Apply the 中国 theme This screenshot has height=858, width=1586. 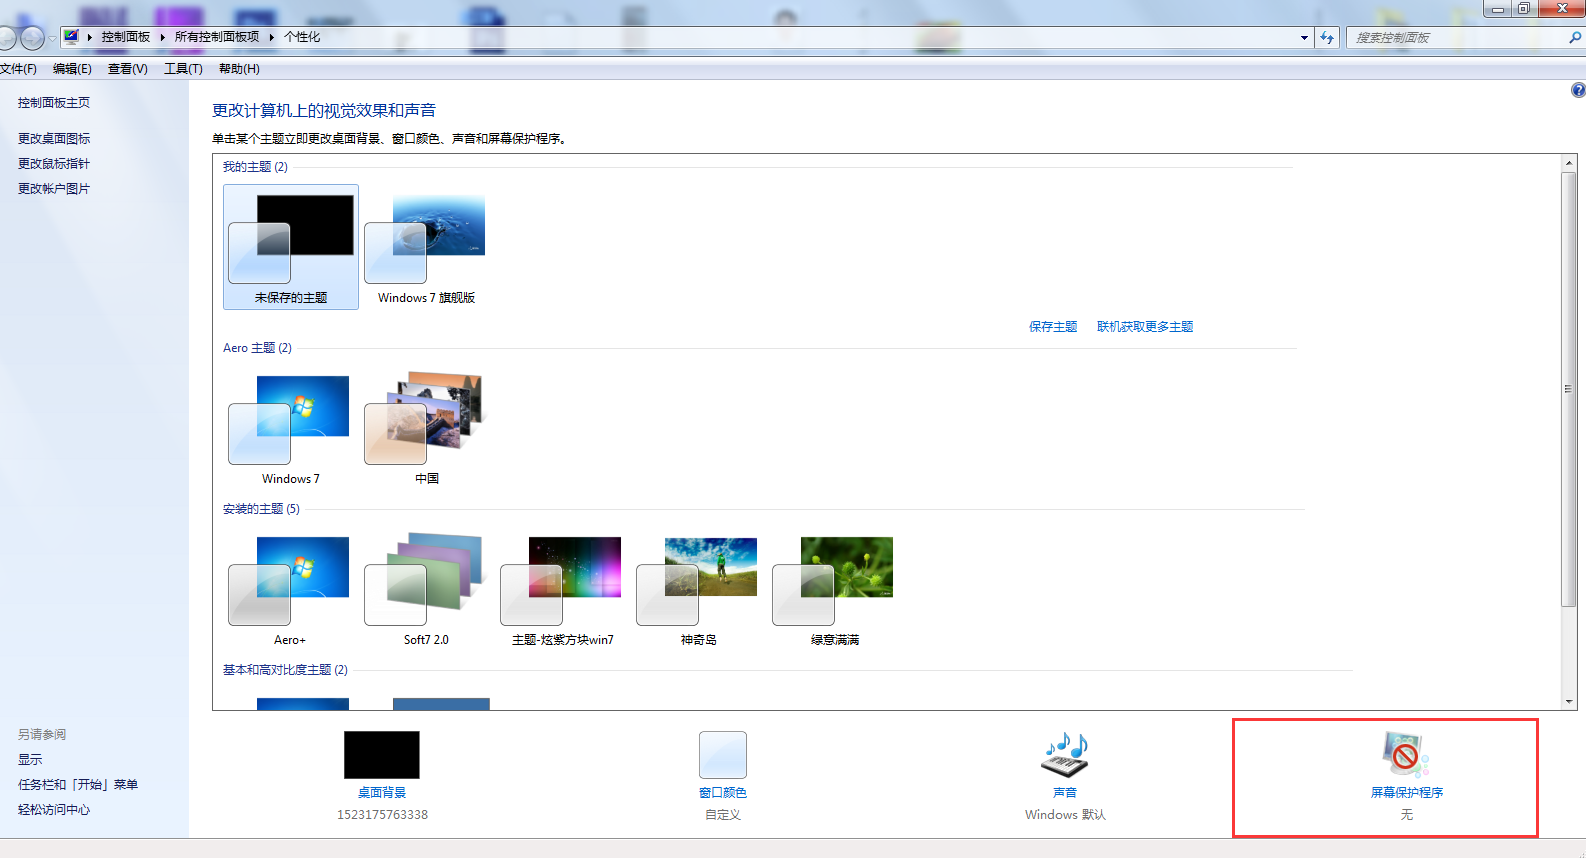coord(427,428)
